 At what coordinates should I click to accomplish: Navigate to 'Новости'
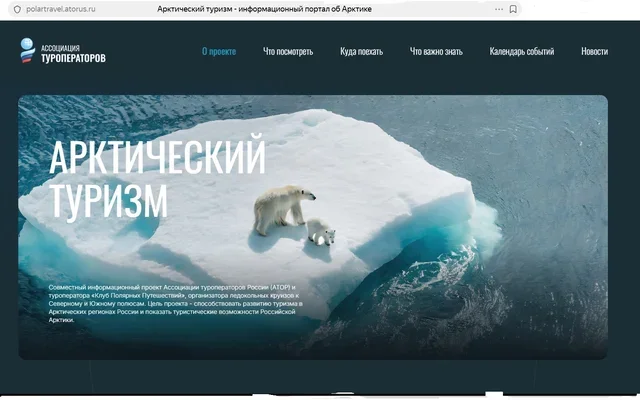point(594,51)
